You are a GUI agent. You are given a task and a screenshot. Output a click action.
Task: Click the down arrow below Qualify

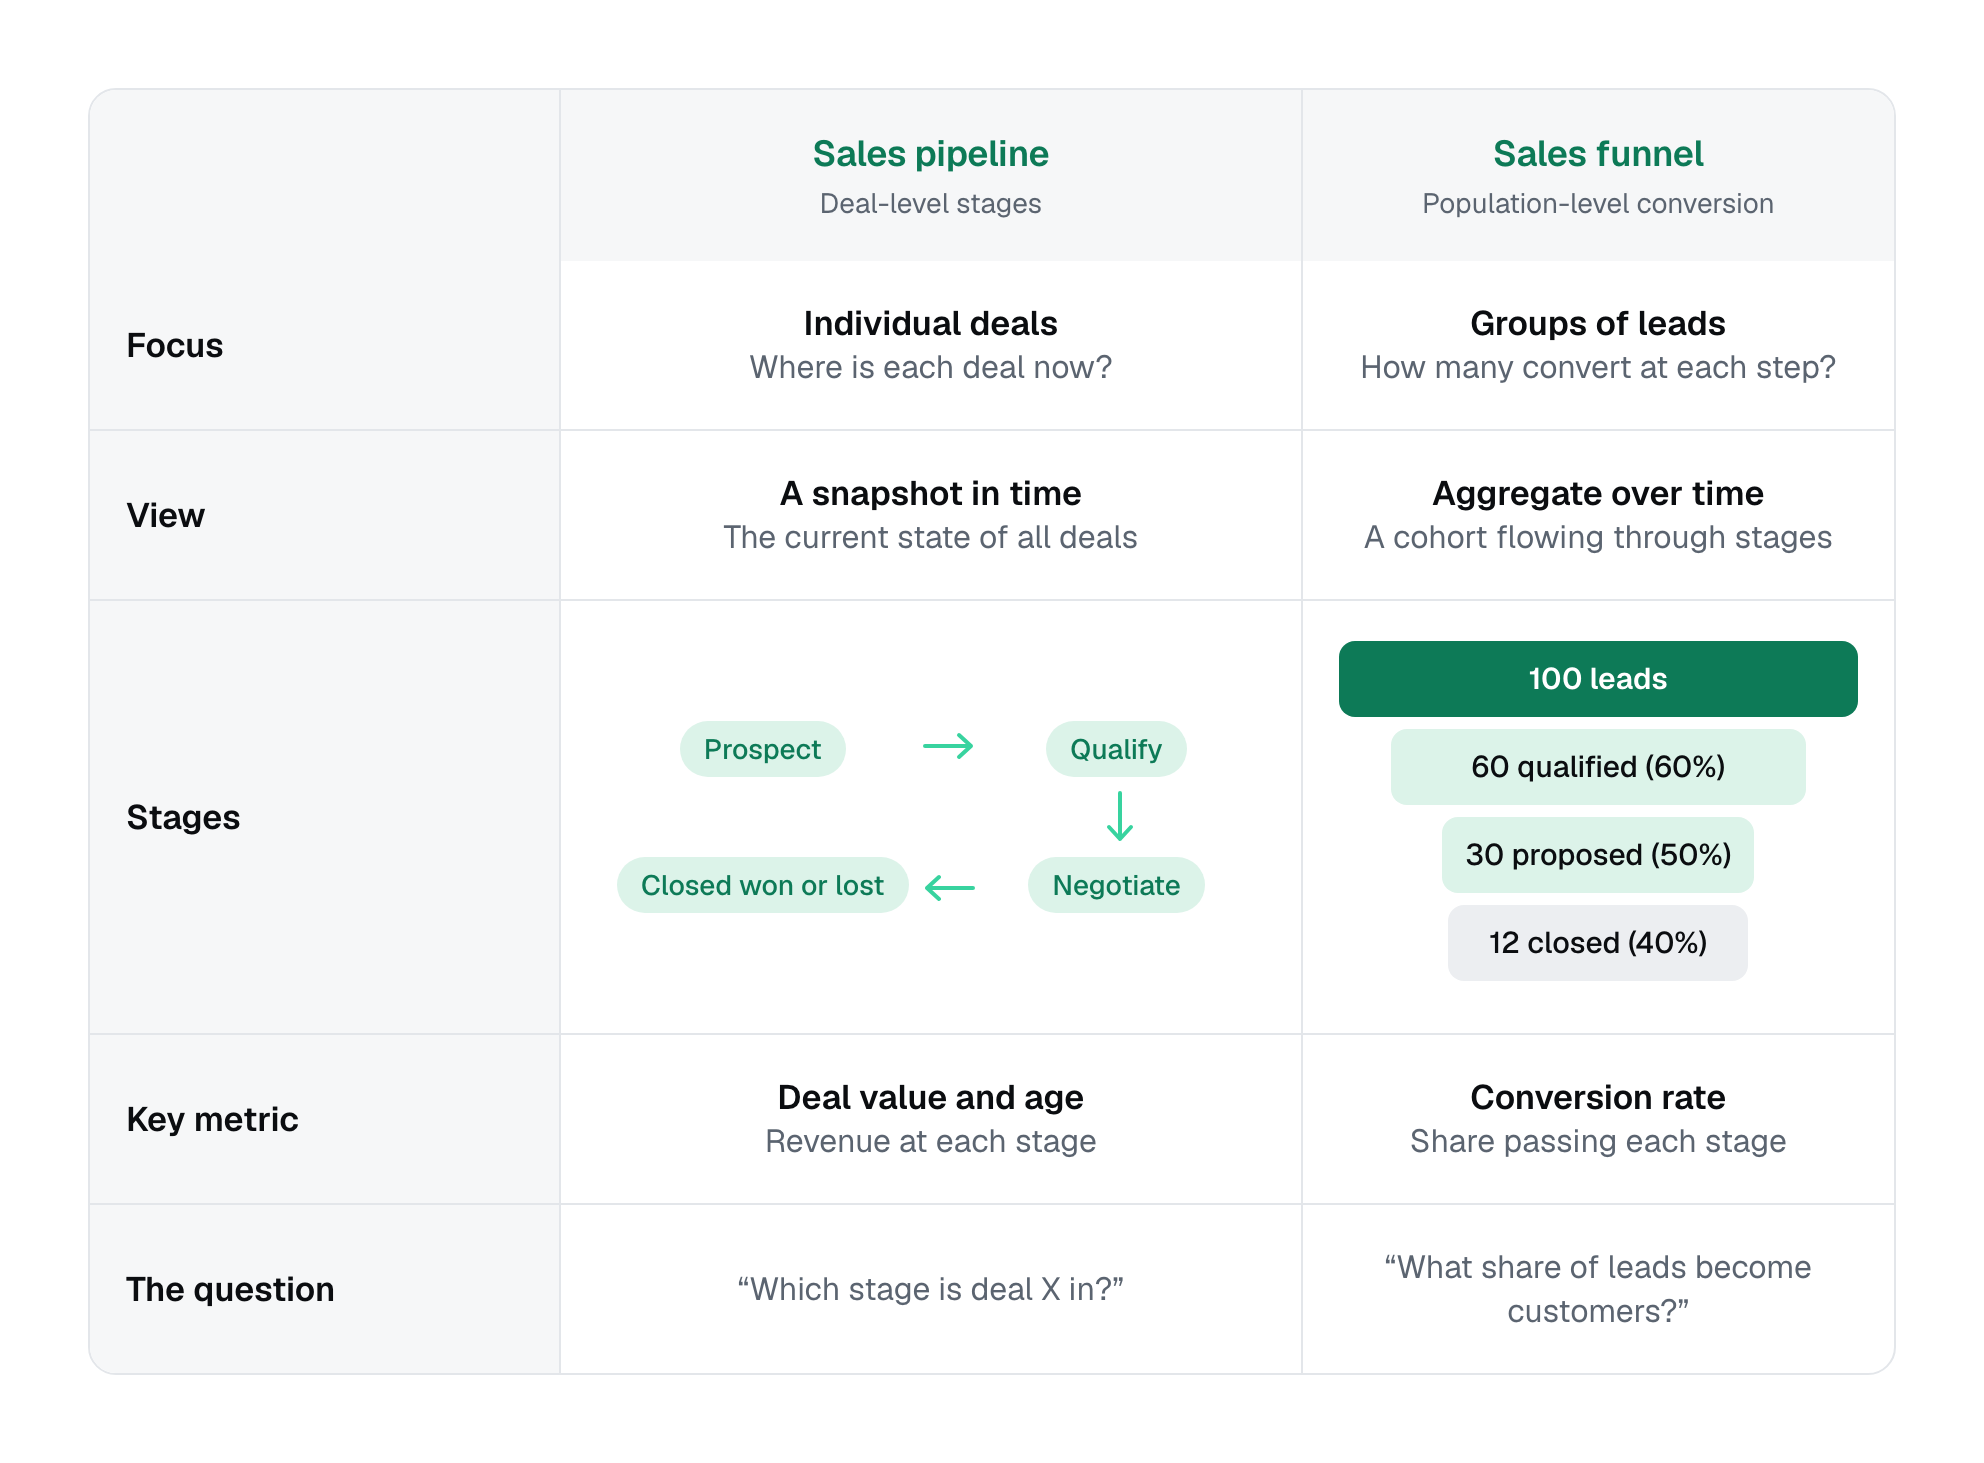(x=1119, y=816)
